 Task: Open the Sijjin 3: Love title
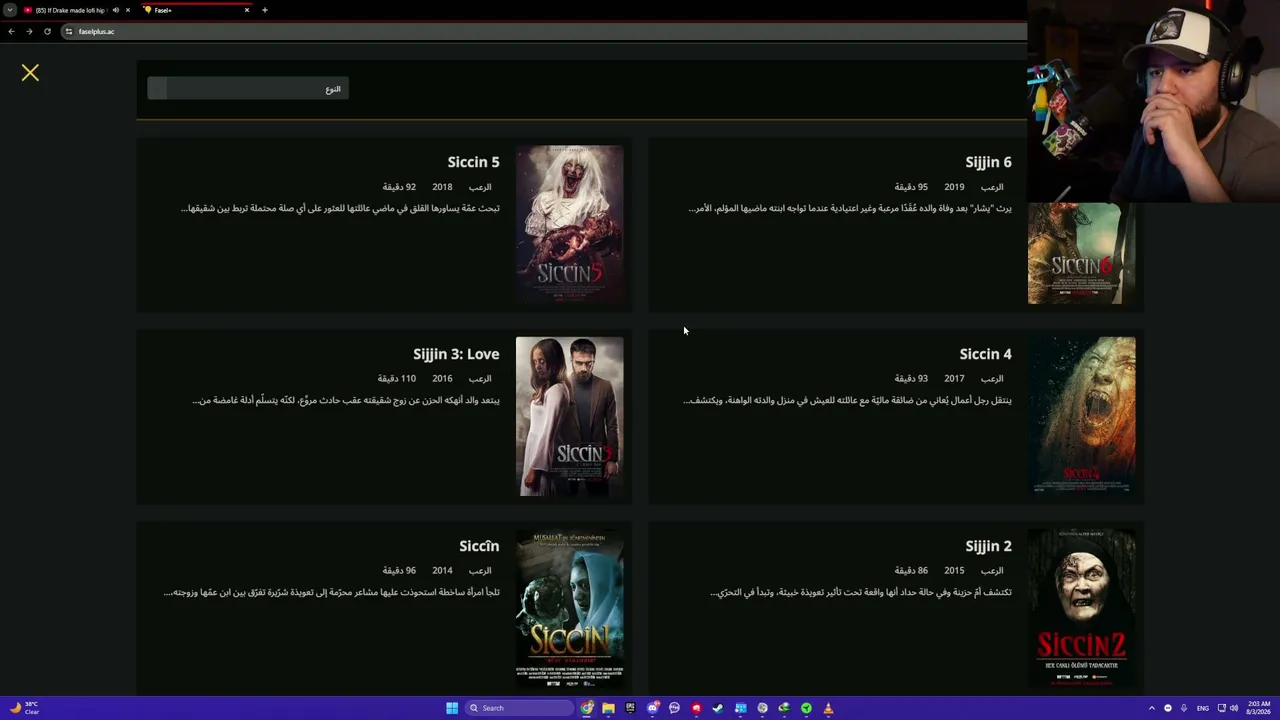(x=456, y=354)
